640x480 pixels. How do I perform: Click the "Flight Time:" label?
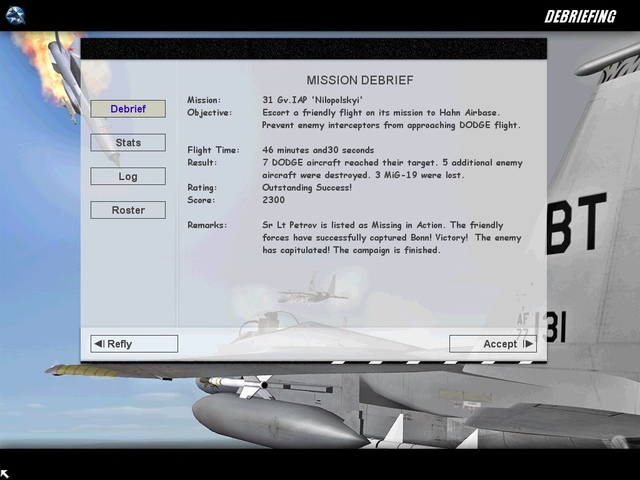pos(213,150)
